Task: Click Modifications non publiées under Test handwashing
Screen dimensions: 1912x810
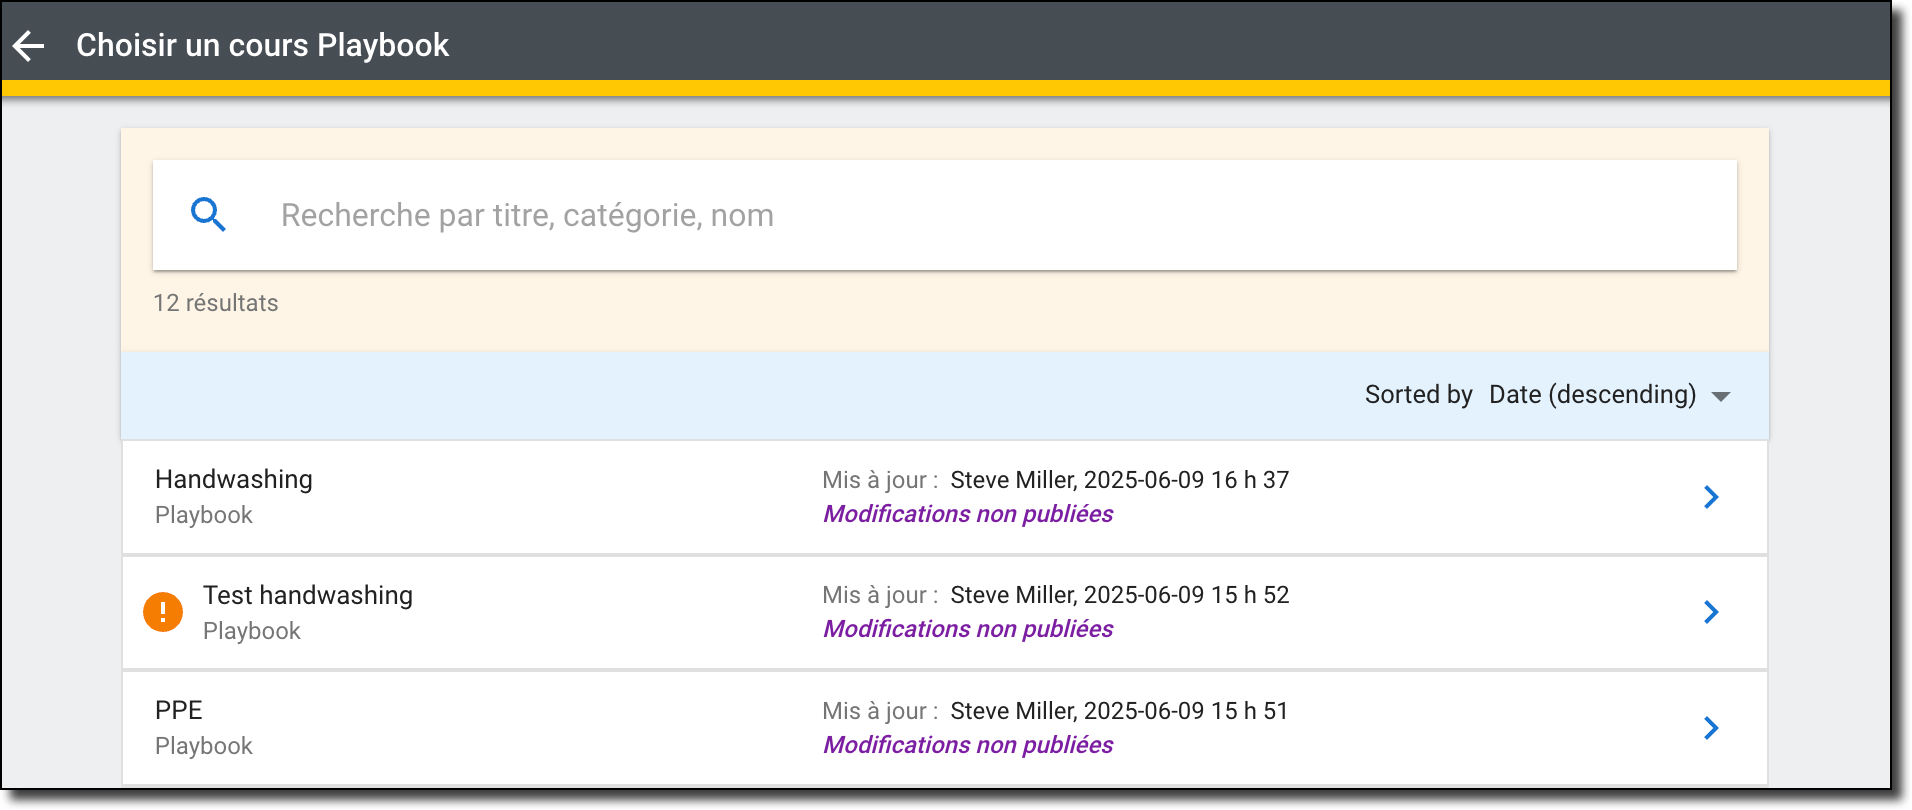Action: tap(968, 629)
